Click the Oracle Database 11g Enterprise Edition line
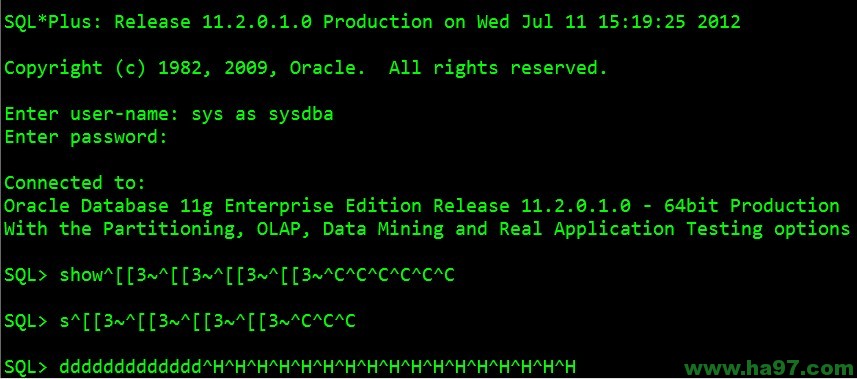Screen dimensions: 857x379 pyautogui.click(x=421, y=206)
